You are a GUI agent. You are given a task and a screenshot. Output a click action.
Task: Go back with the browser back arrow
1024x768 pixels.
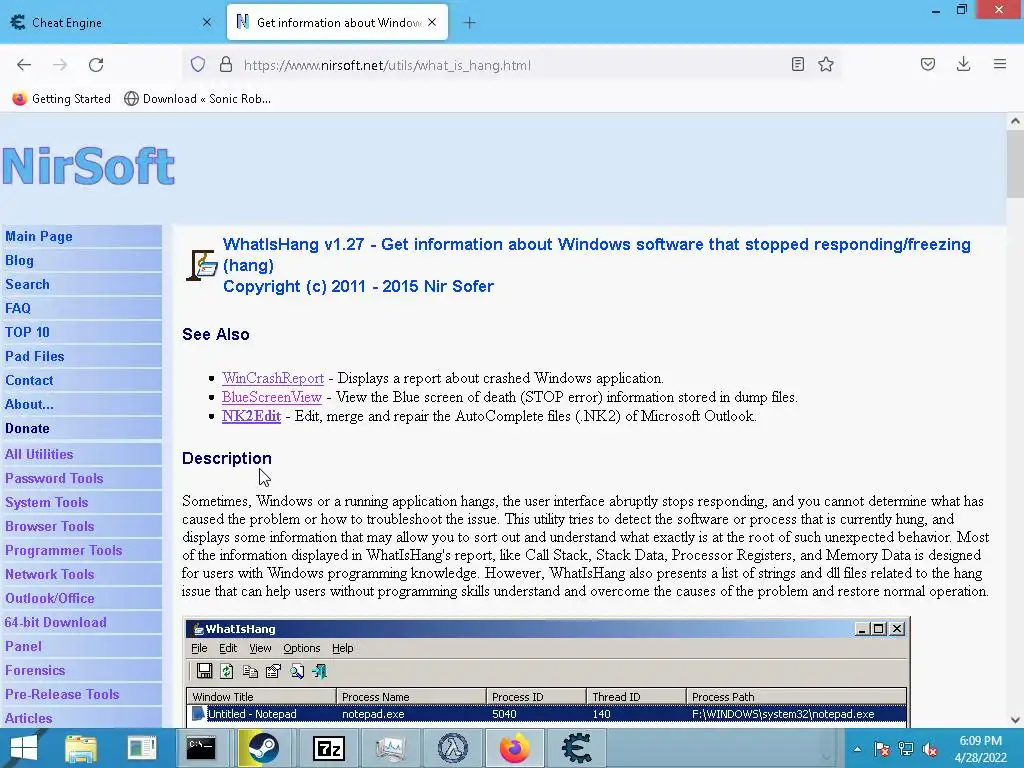(x=24, y=65)
